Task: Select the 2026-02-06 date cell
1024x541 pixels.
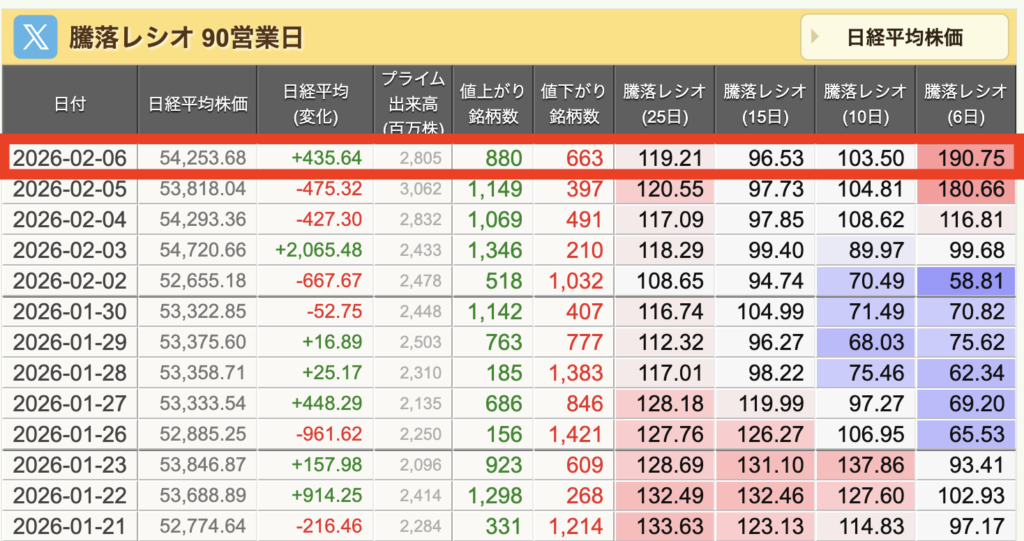Action: [x=72, y=158]
